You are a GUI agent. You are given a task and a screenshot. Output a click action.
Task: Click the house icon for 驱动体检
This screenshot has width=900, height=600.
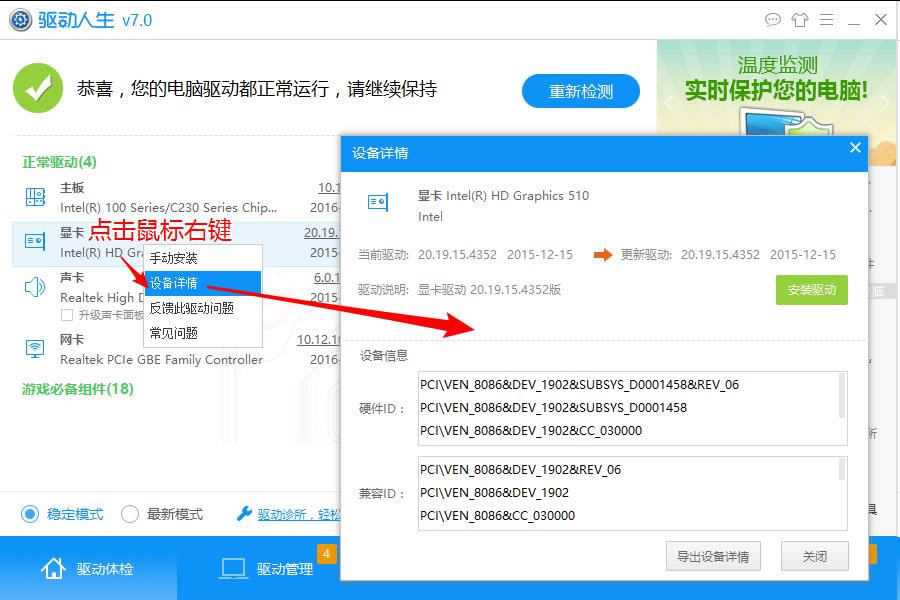(x=53, y=568)
